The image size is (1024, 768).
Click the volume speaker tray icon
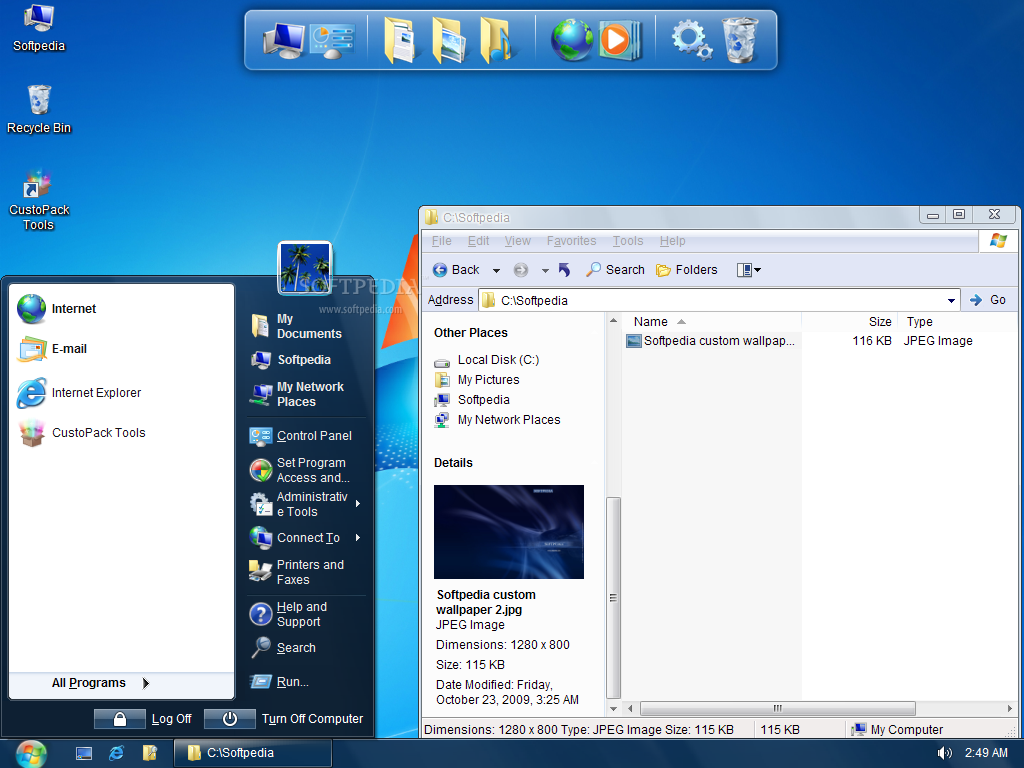coord(944,753)
